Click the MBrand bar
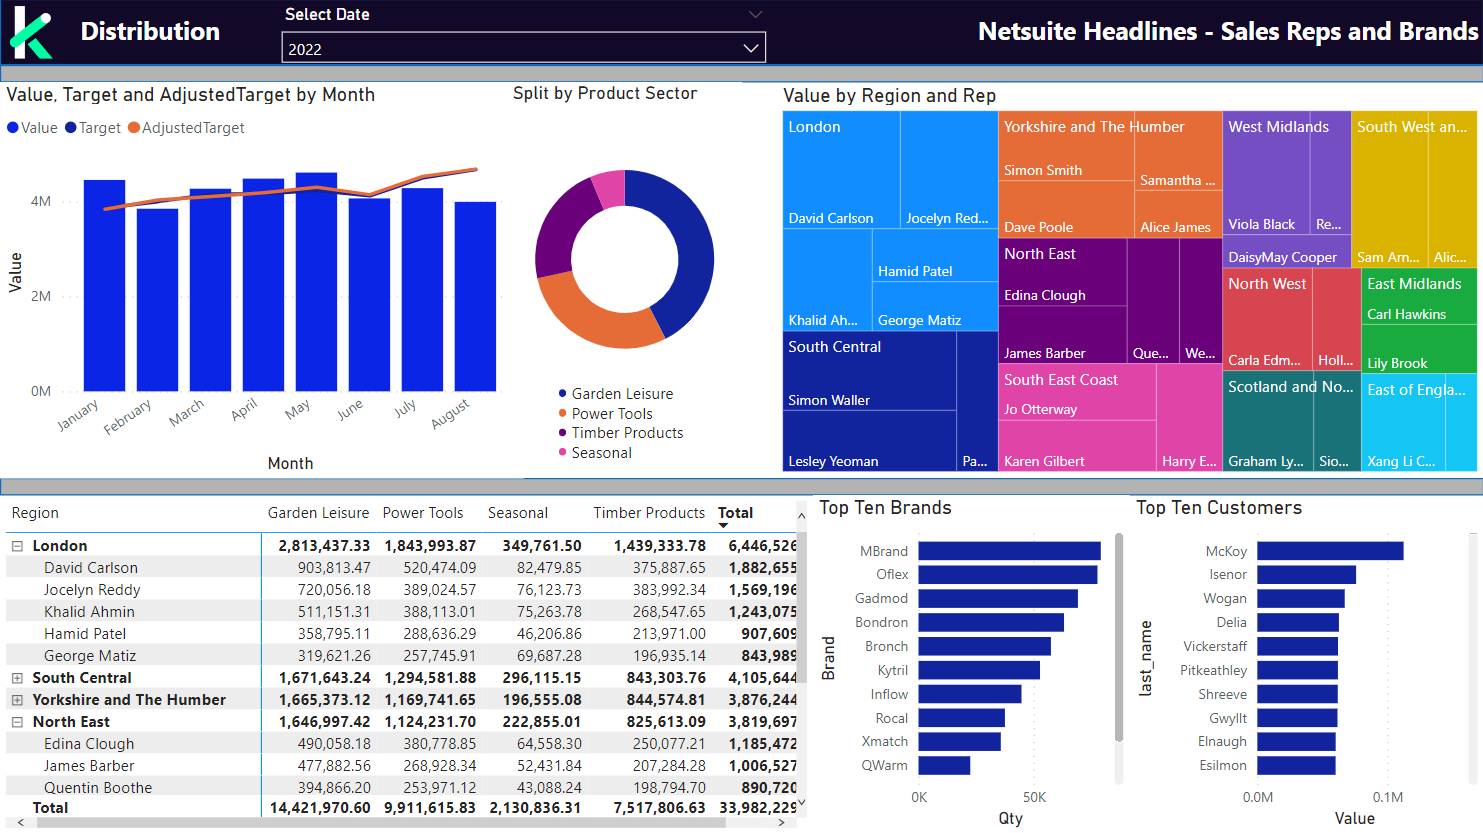The image size is (1483, 833). pos(1009,551)
